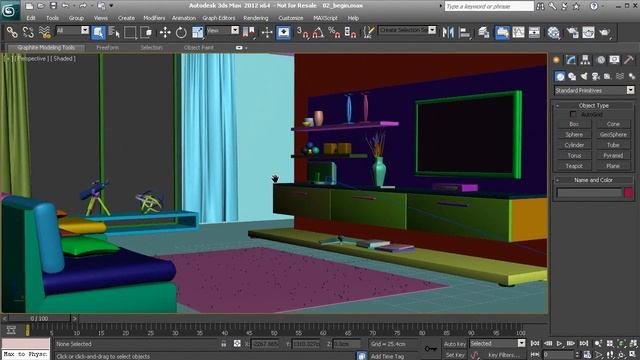Click the Render Production teapot icon
Image resolution: width=640 pixels, height=360 pixels.
pos(605,32)
